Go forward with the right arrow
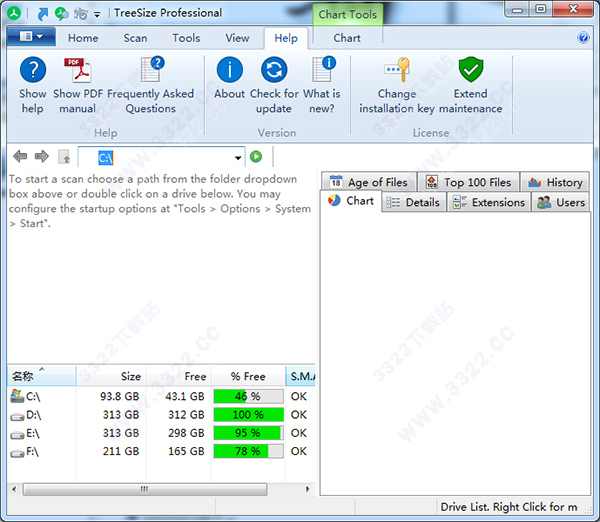600x522 pixels. 42,156
